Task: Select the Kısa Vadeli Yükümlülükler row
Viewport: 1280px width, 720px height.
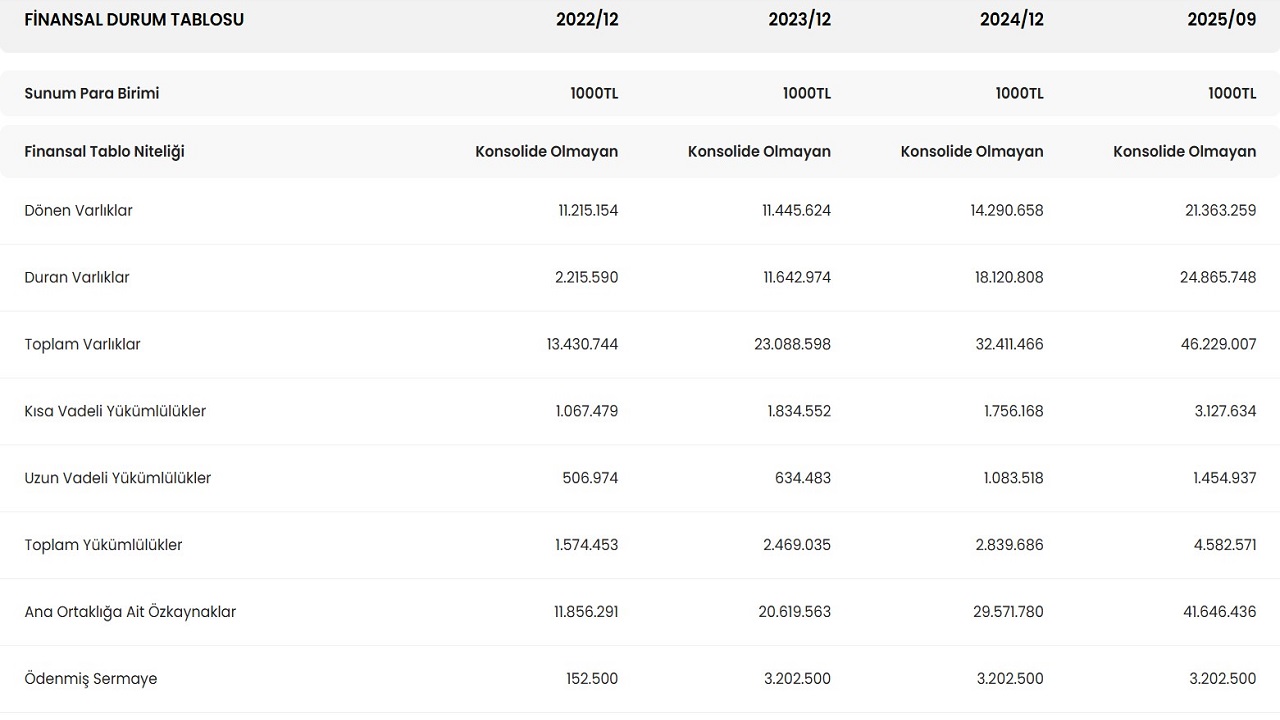Action: (115, 412)
